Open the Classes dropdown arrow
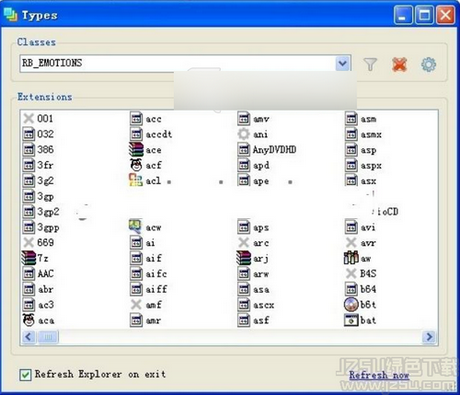The width and height of the screenshot is (460, 395). pyautogui.click(x=343, y=63)
